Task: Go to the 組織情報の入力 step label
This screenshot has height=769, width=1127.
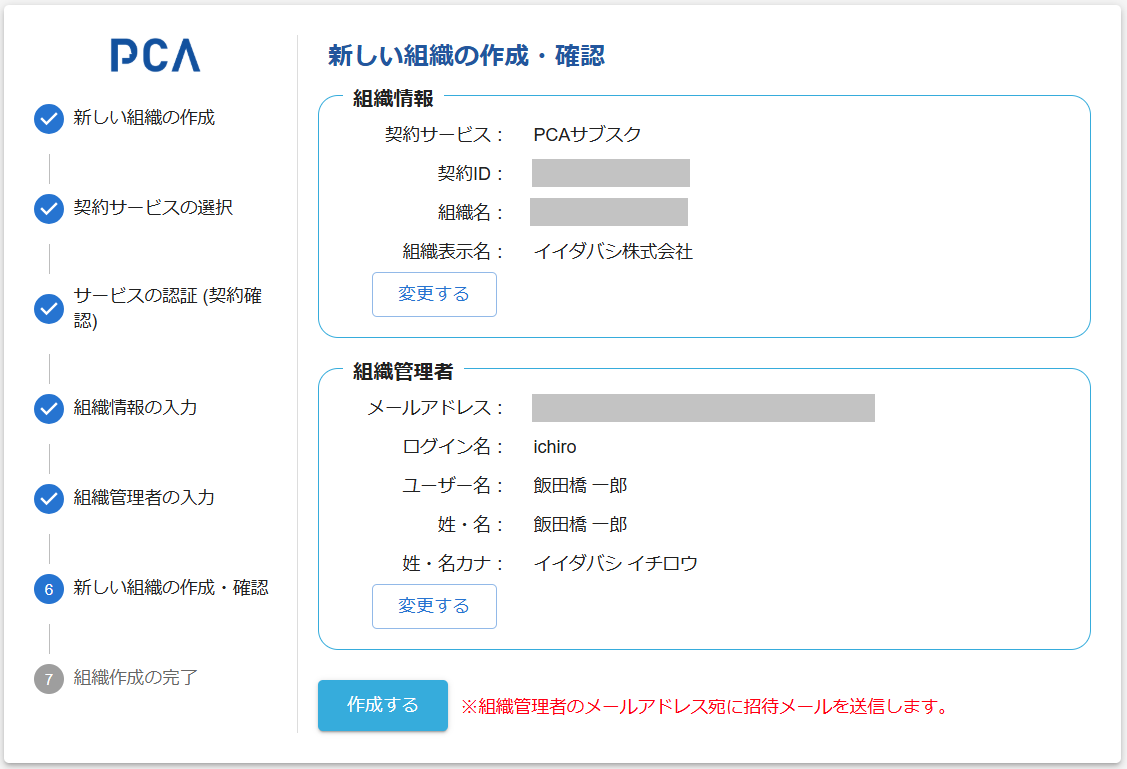Action: (x=135, y=407)
